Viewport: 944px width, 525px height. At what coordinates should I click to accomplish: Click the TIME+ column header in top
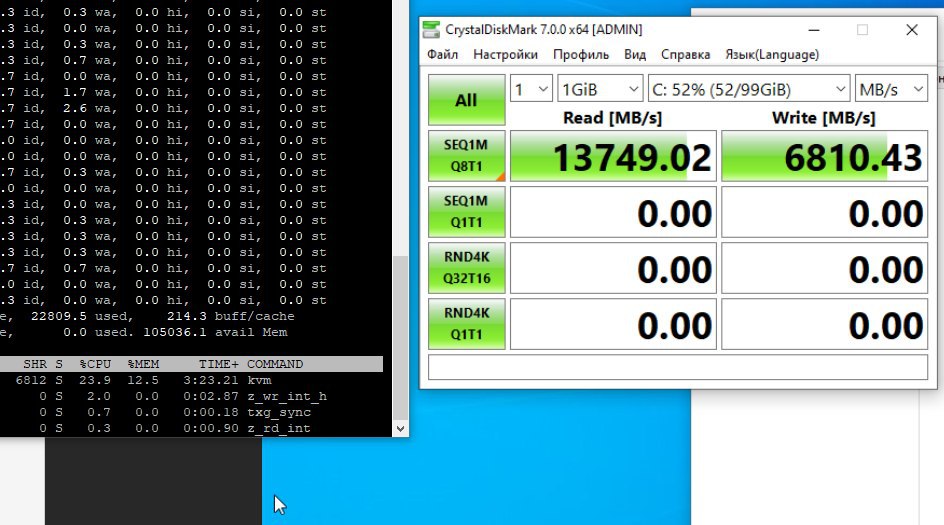tap(219, 364)
